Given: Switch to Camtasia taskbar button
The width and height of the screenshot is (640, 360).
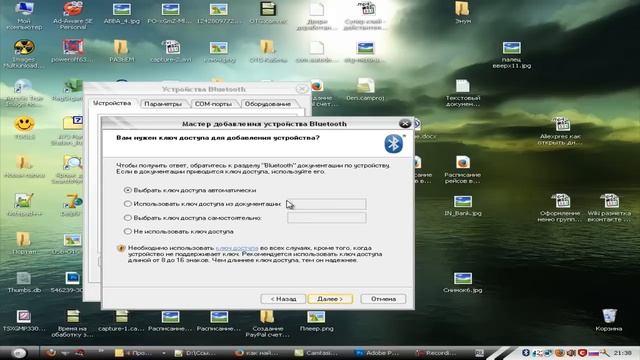Looking at the screenshot, I should point(316,353).
